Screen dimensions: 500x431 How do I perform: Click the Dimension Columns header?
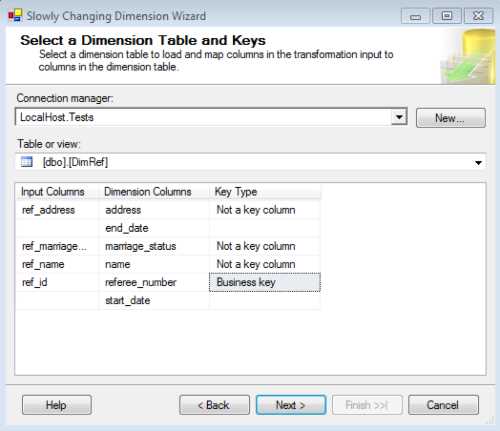click(154, 192)
